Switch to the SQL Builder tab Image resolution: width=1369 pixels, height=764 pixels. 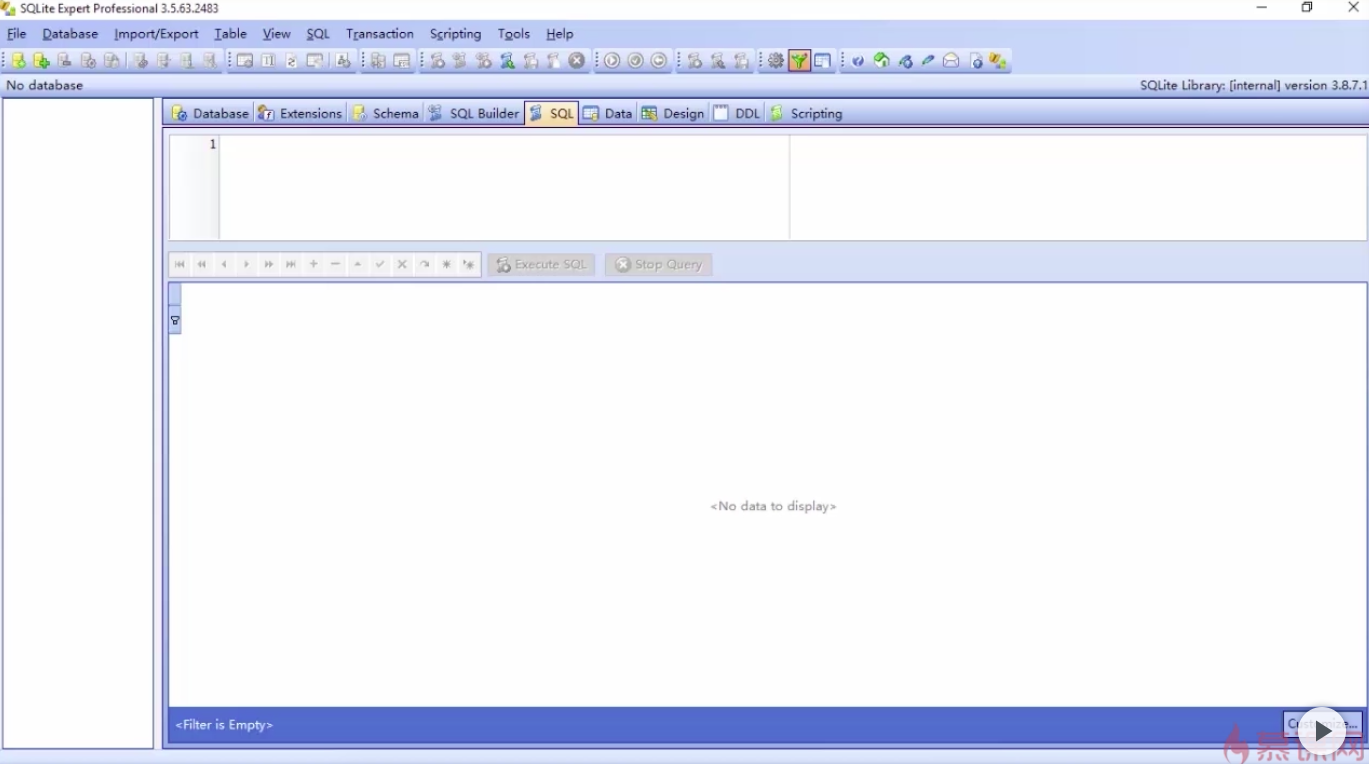(x=473, y=113)
